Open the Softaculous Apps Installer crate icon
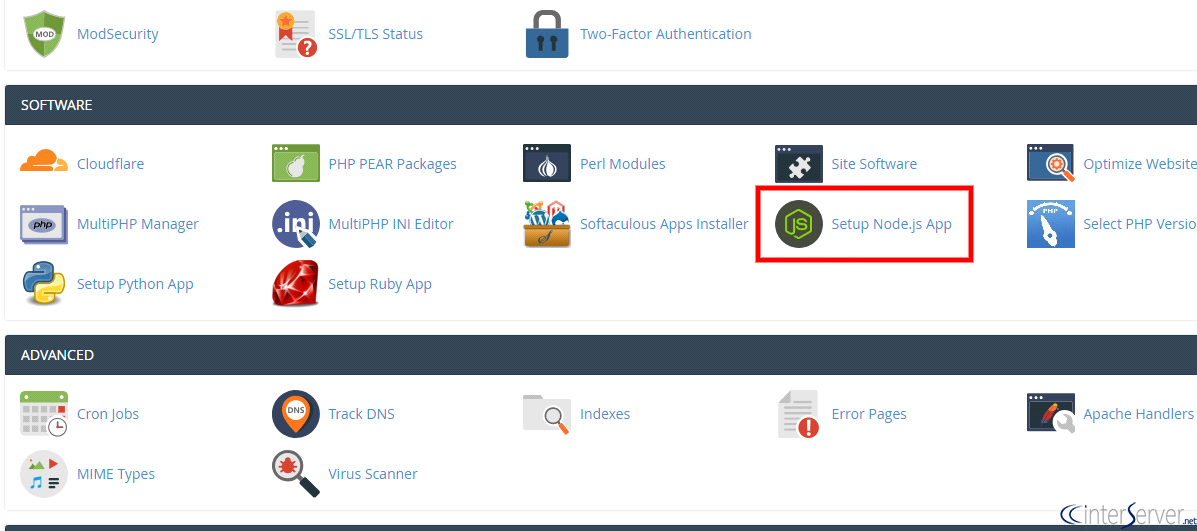This screenshot has width=1197, height=531. click(547, 224)
